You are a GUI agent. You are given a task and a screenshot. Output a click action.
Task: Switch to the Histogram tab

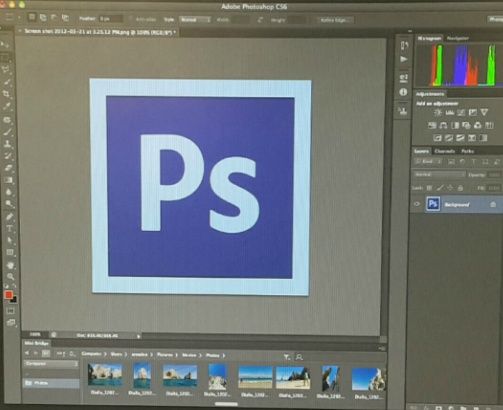[430, 38]
